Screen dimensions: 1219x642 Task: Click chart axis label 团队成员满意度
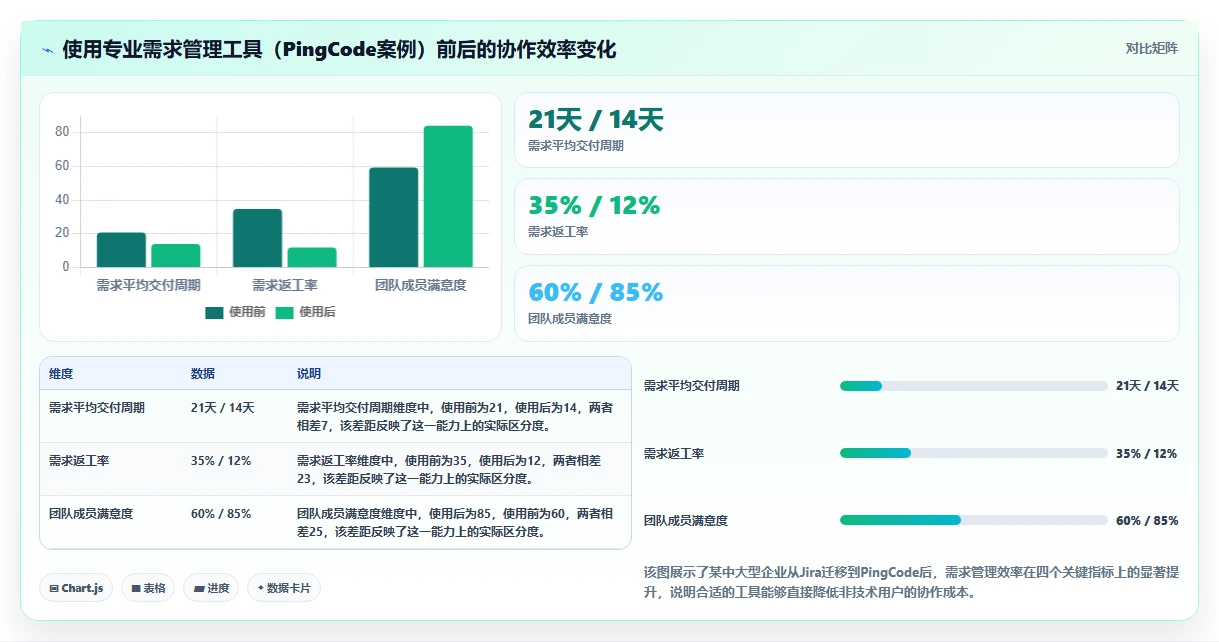coord(421,285)
